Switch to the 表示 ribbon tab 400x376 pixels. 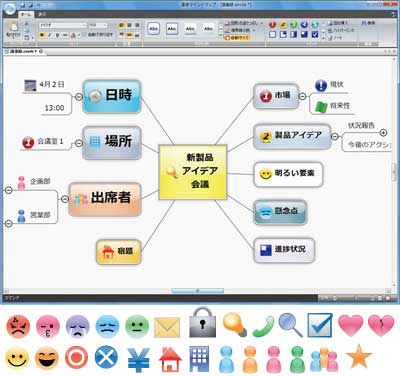pos(42,15)
